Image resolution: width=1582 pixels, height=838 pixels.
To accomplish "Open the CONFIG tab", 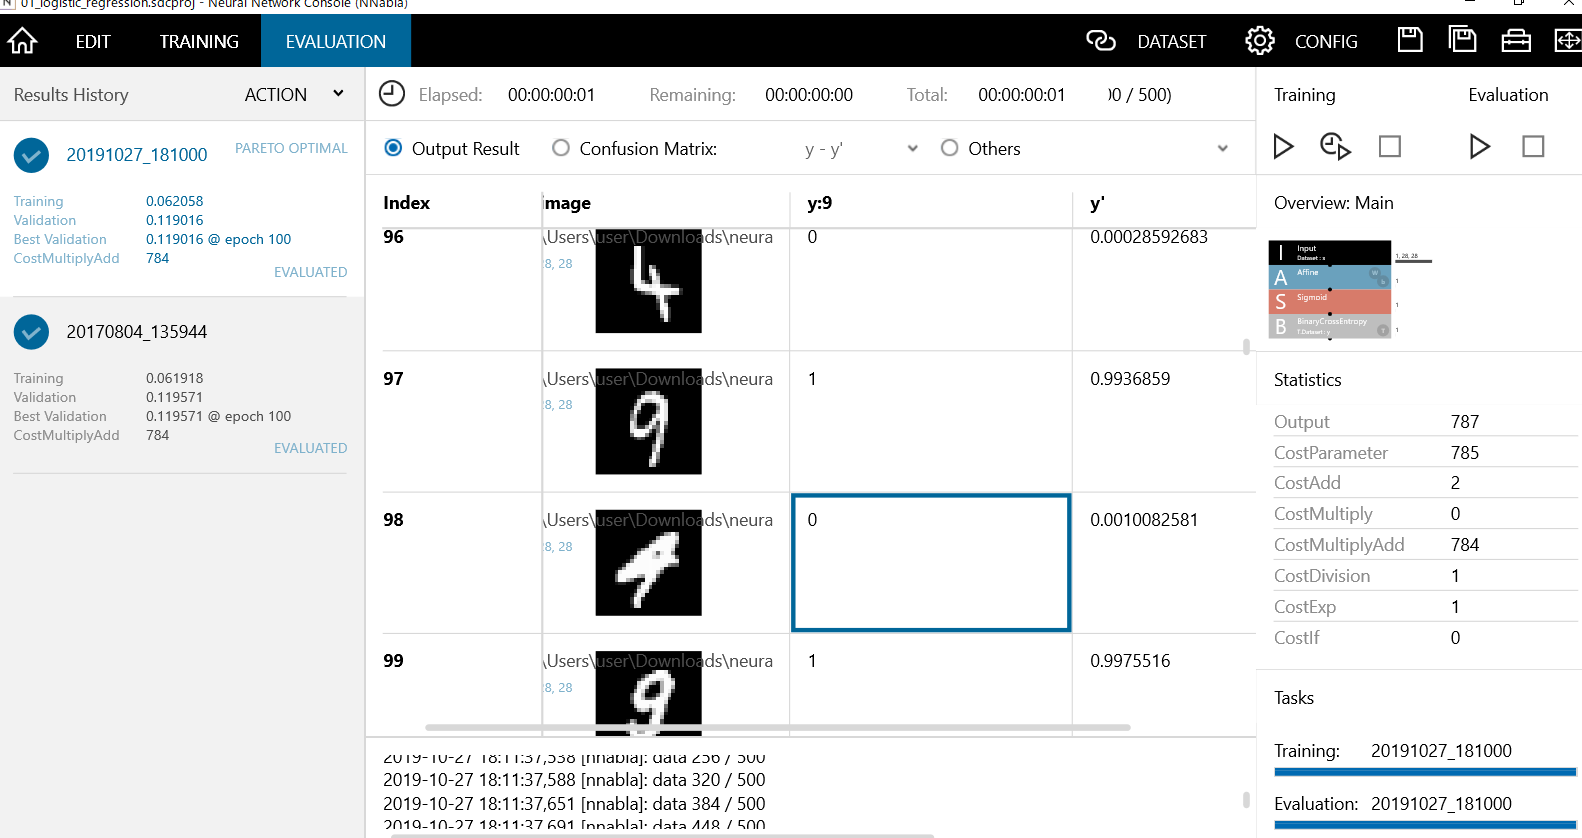I will point(1326,41).
